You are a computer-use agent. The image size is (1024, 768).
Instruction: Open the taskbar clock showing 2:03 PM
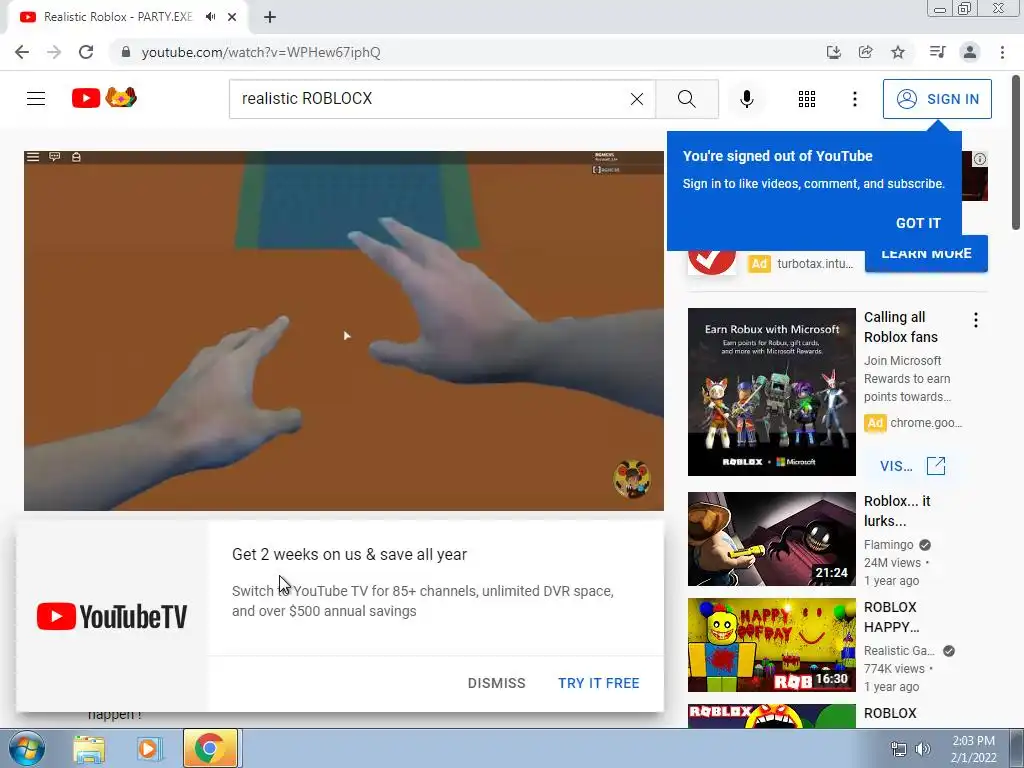pyautogui.click(x=973, y=749)
